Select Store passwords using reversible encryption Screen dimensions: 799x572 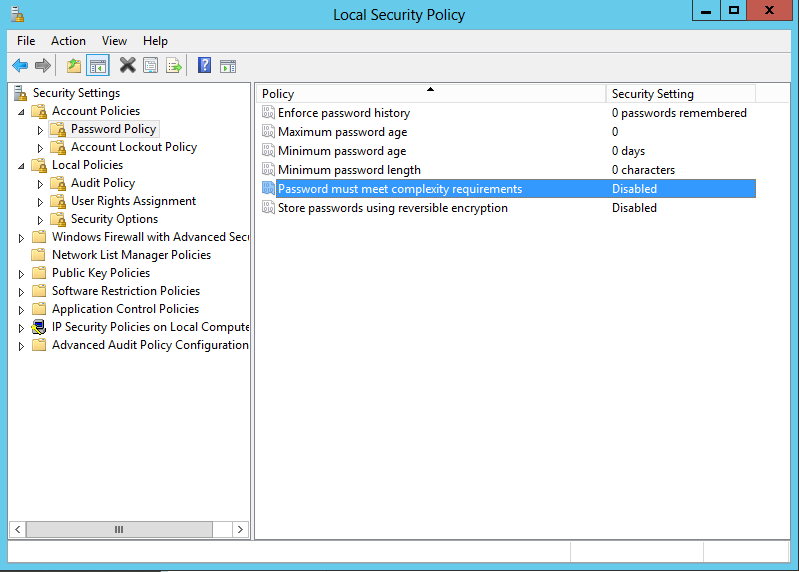coord(392,208)
